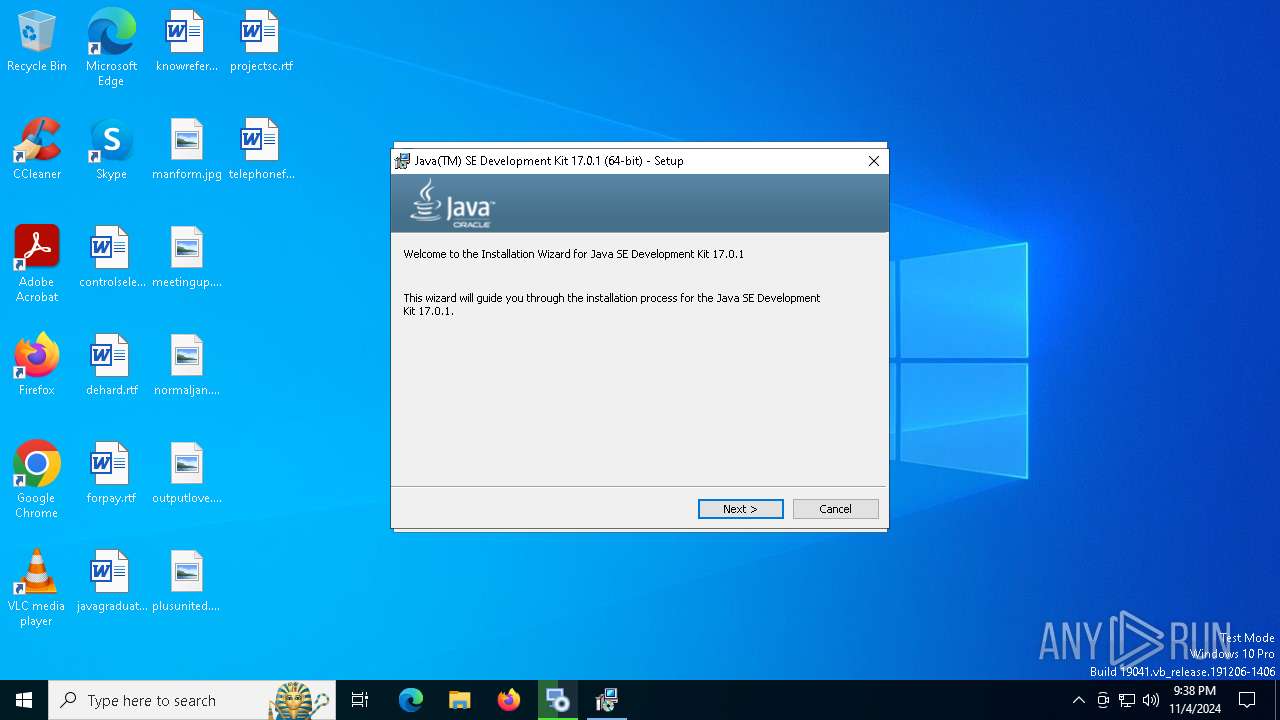Click the Java installer title bar icon
This screenshot has width=1280, height=720.
click(402, 161)
